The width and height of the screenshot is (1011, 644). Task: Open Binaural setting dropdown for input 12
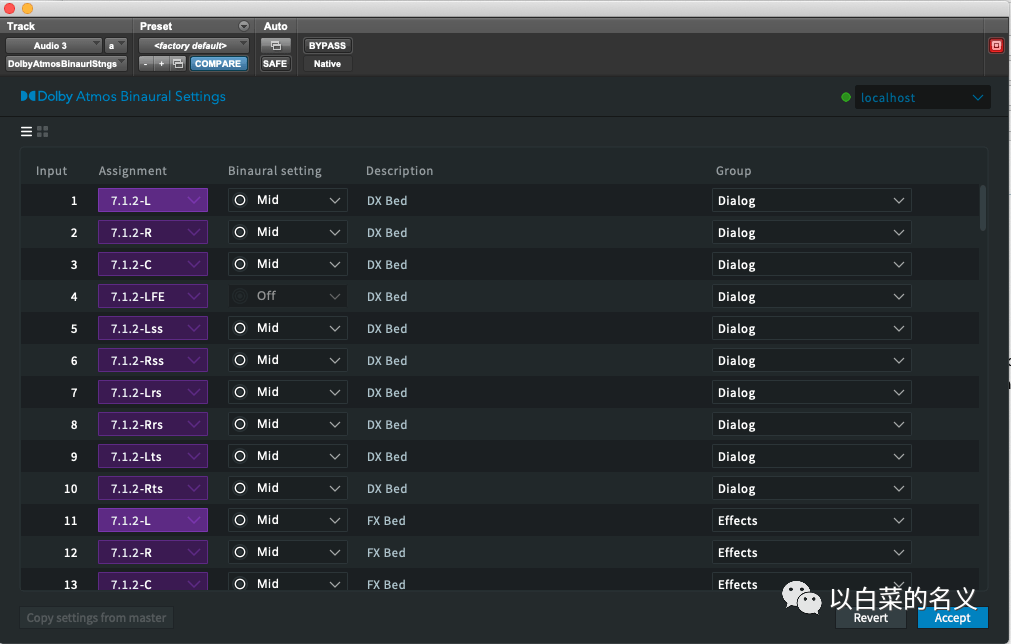pyautogui.click(x=288, y=552)
